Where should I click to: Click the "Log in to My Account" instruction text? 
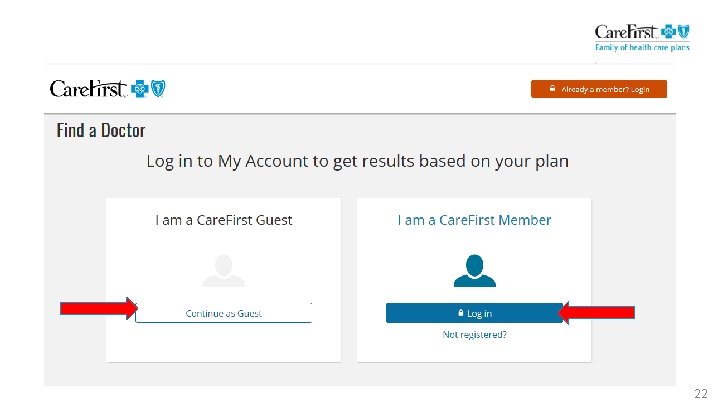click(x=357, y=161)
